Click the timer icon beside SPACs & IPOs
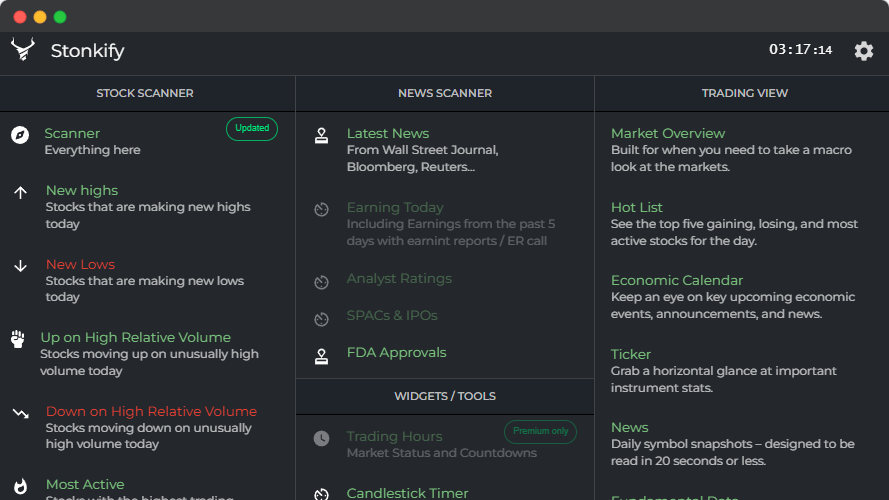 coord(321,319)
